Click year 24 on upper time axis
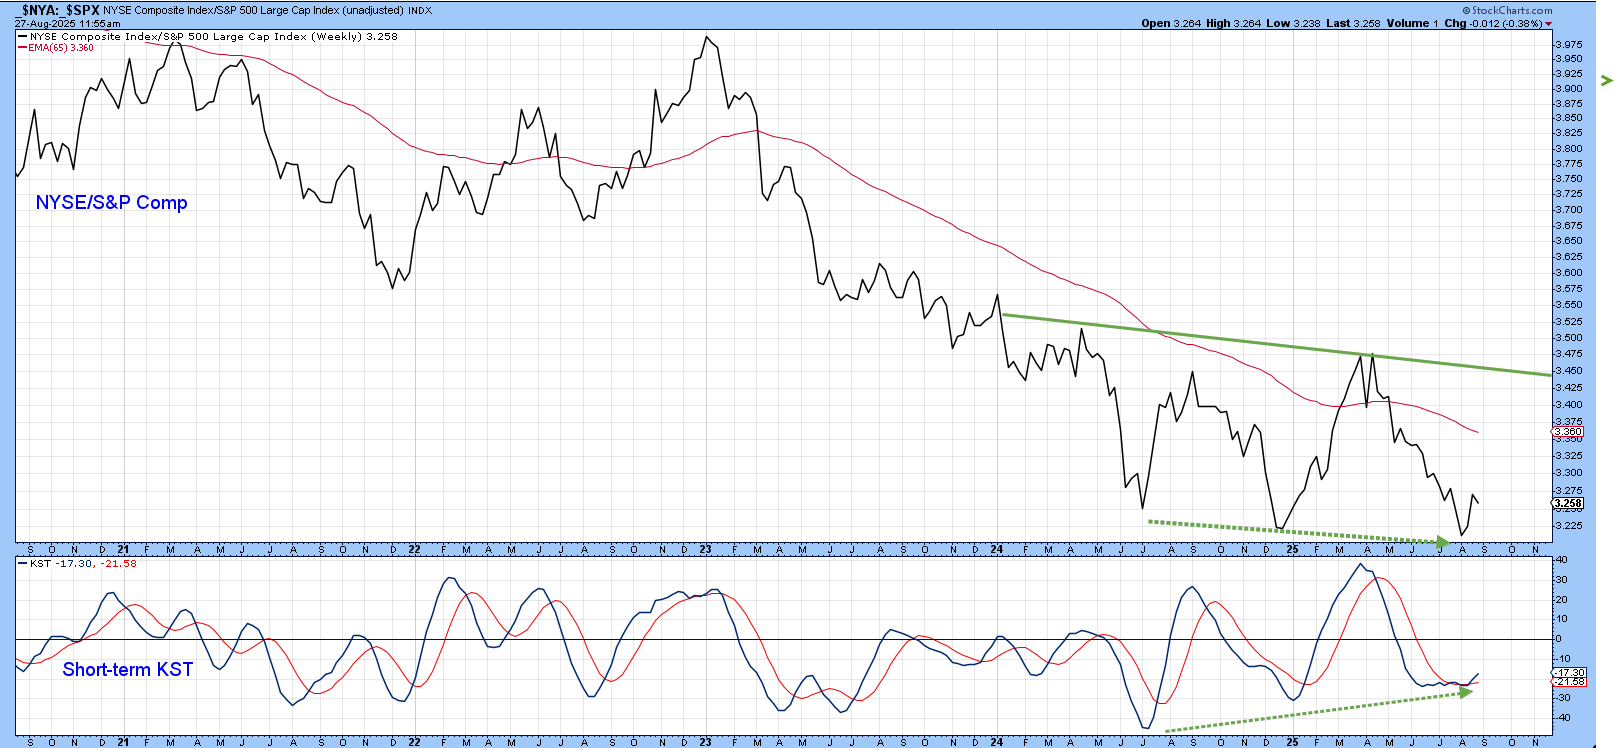The image size is (1615, 748). 997,549
